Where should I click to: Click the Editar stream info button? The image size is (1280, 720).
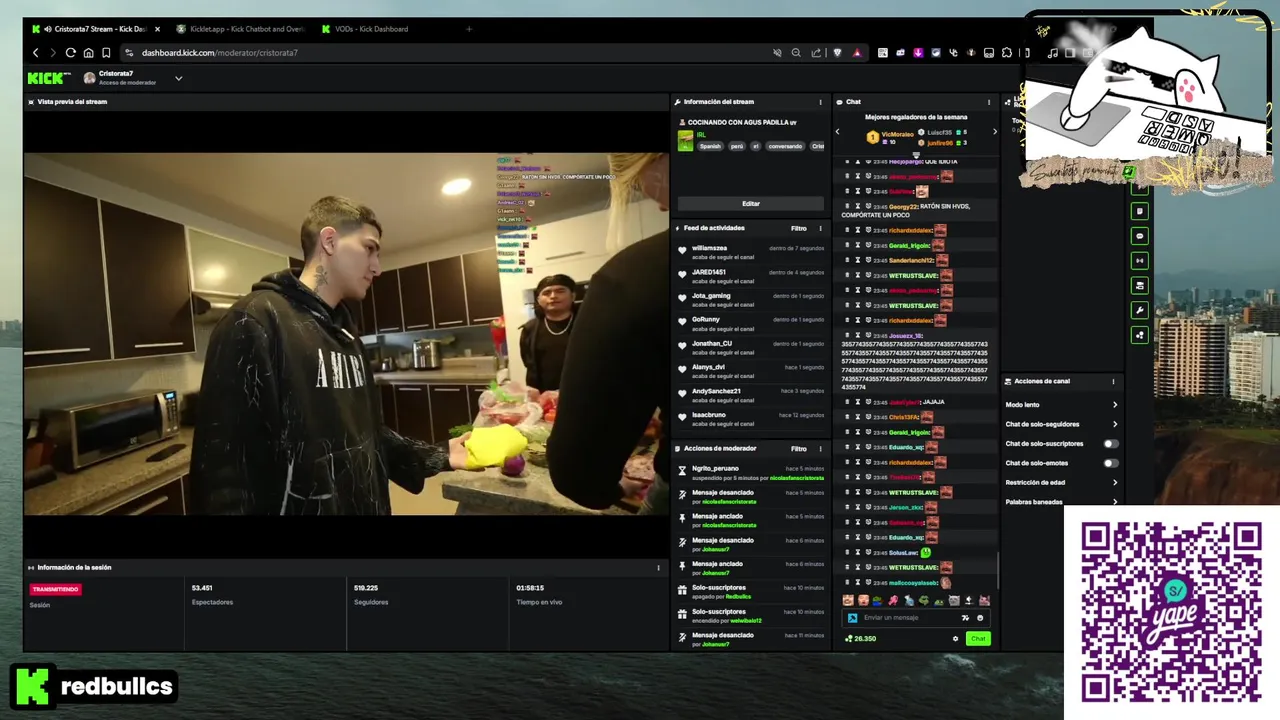pyautogui.click(x=751, y=203)
